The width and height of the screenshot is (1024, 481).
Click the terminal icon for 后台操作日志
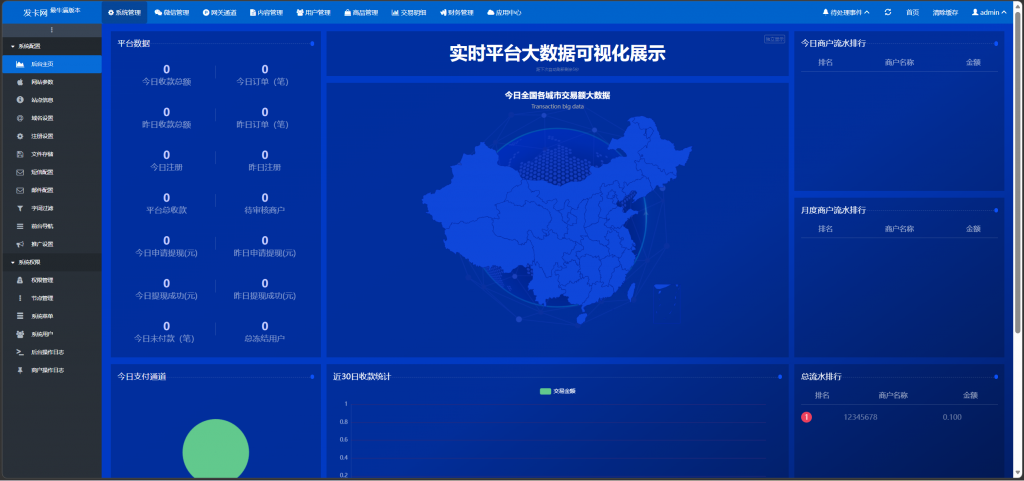[20, 352]
